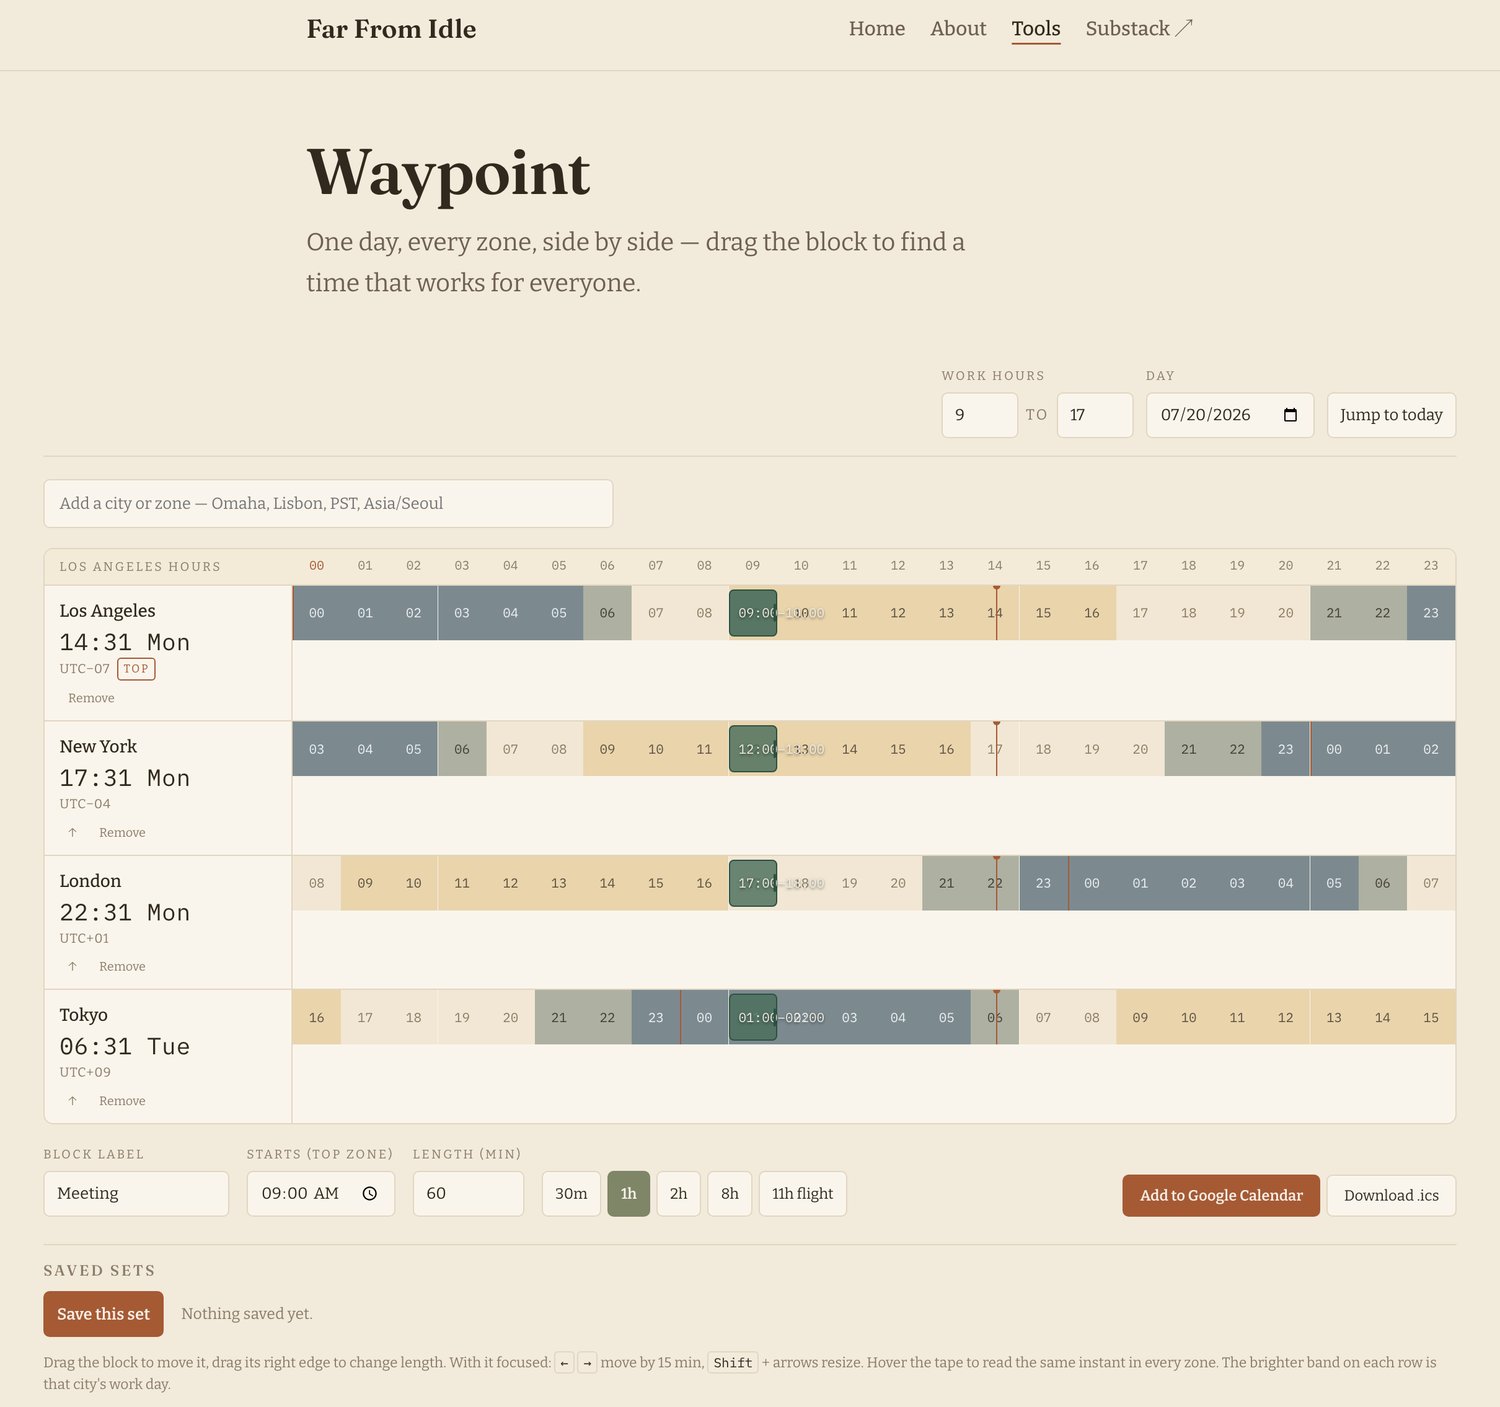The image size is (1500, 1407).
Task: Click hour 13 in Los Angeles row
Action: (946, 613)
